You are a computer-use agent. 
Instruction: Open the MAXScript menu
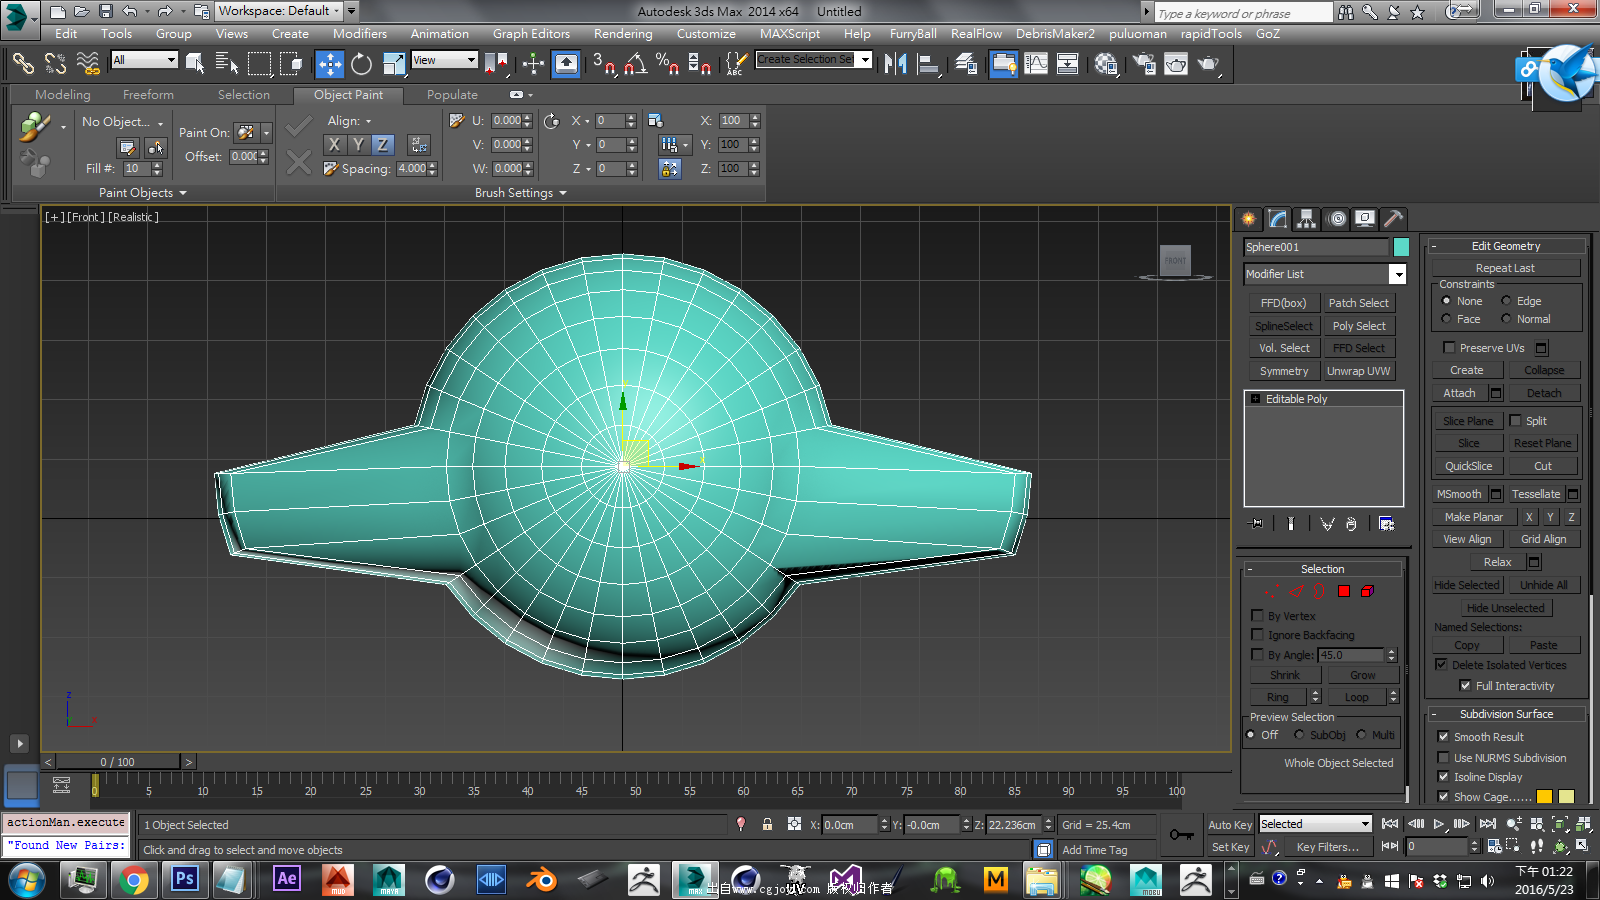tap(790, 34)
